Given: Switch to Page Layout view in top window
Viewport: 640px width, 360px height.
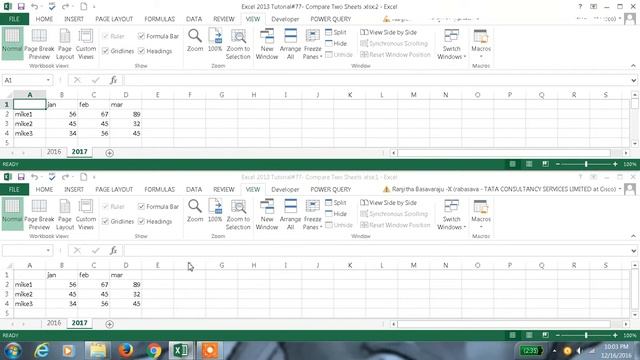Looking at the screenshot, I should pos(65,44).
